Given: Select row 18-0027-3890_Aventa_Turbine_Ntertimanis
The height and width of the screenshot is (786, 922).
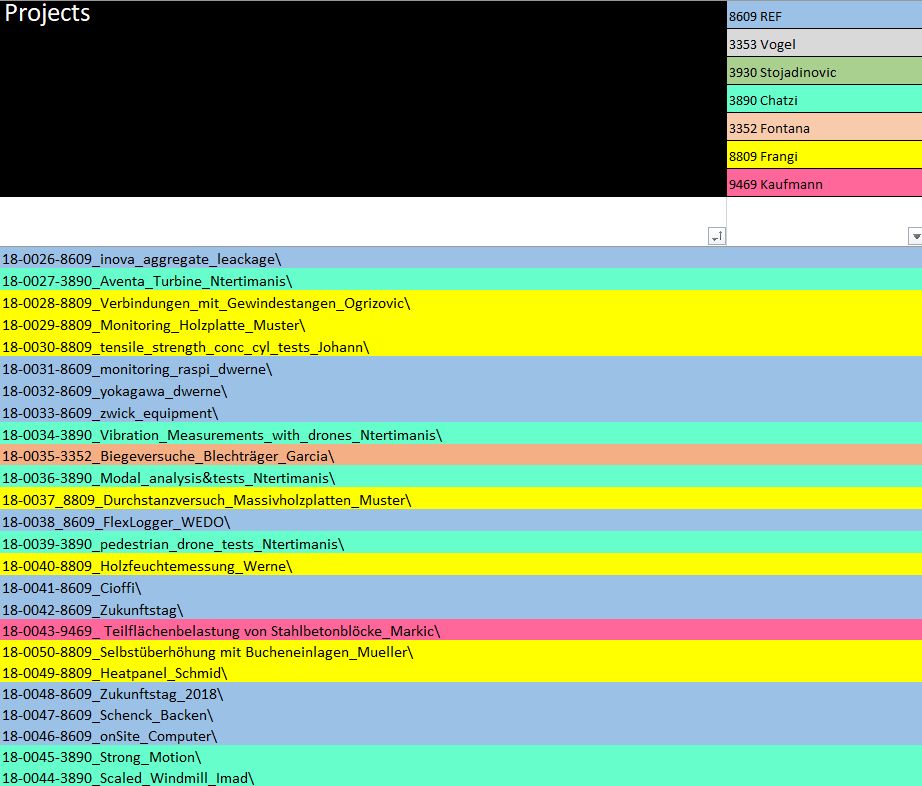Looking at the screenshot, I should coord(461,280).
